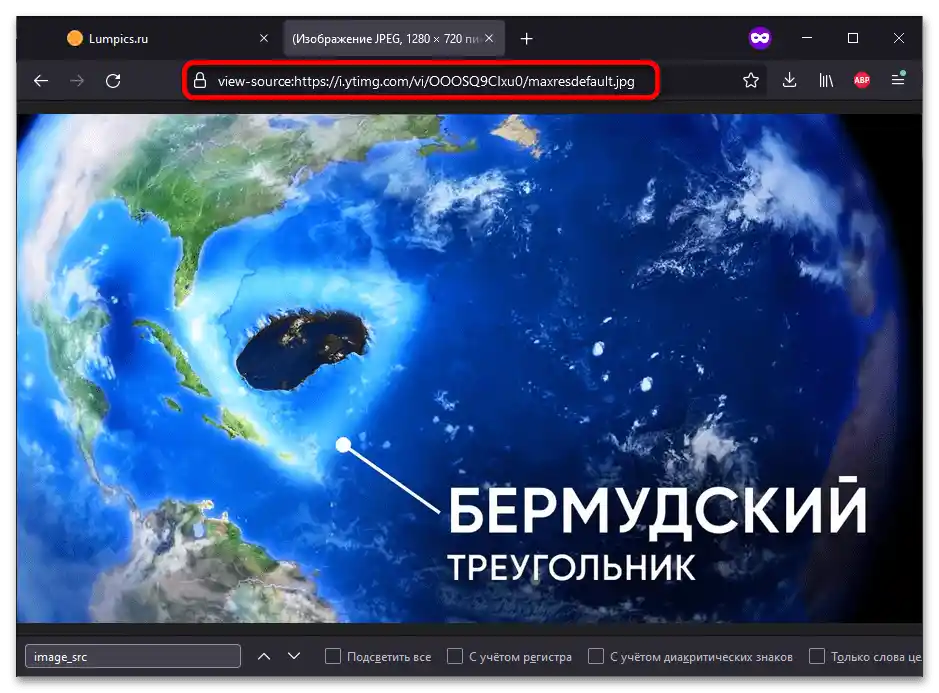Click the image_src find input field
This screenshot has width=939, height=693.
[x=133, y=656]
